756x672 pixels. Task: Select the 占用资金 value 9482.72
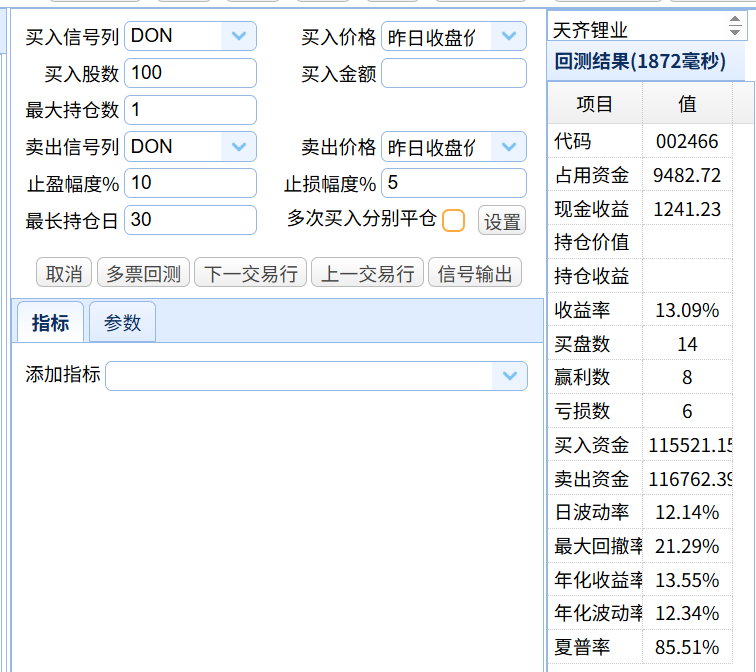tap(688, 175)
